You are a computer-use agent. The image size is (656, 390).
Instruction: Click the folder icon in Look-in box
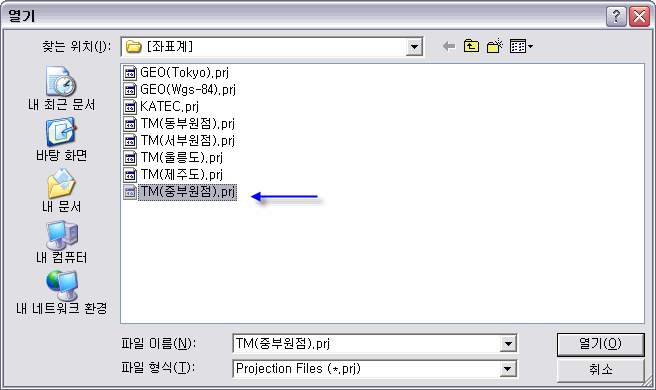(134, 46)
